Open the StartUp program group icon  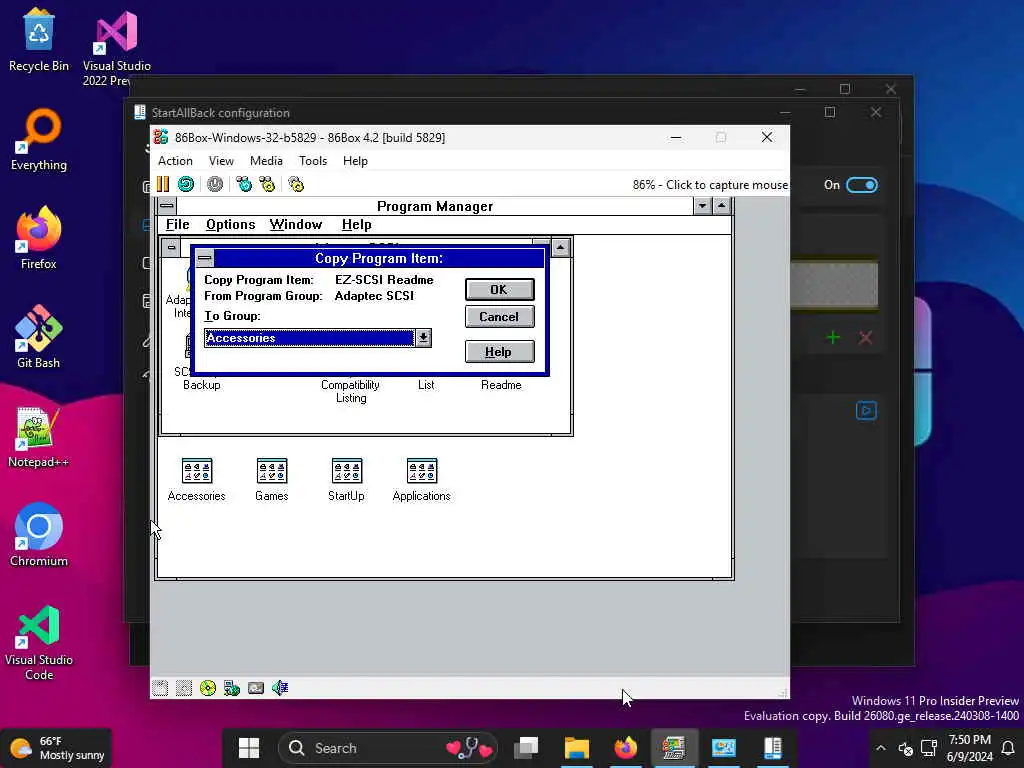[x=347, y=479]
